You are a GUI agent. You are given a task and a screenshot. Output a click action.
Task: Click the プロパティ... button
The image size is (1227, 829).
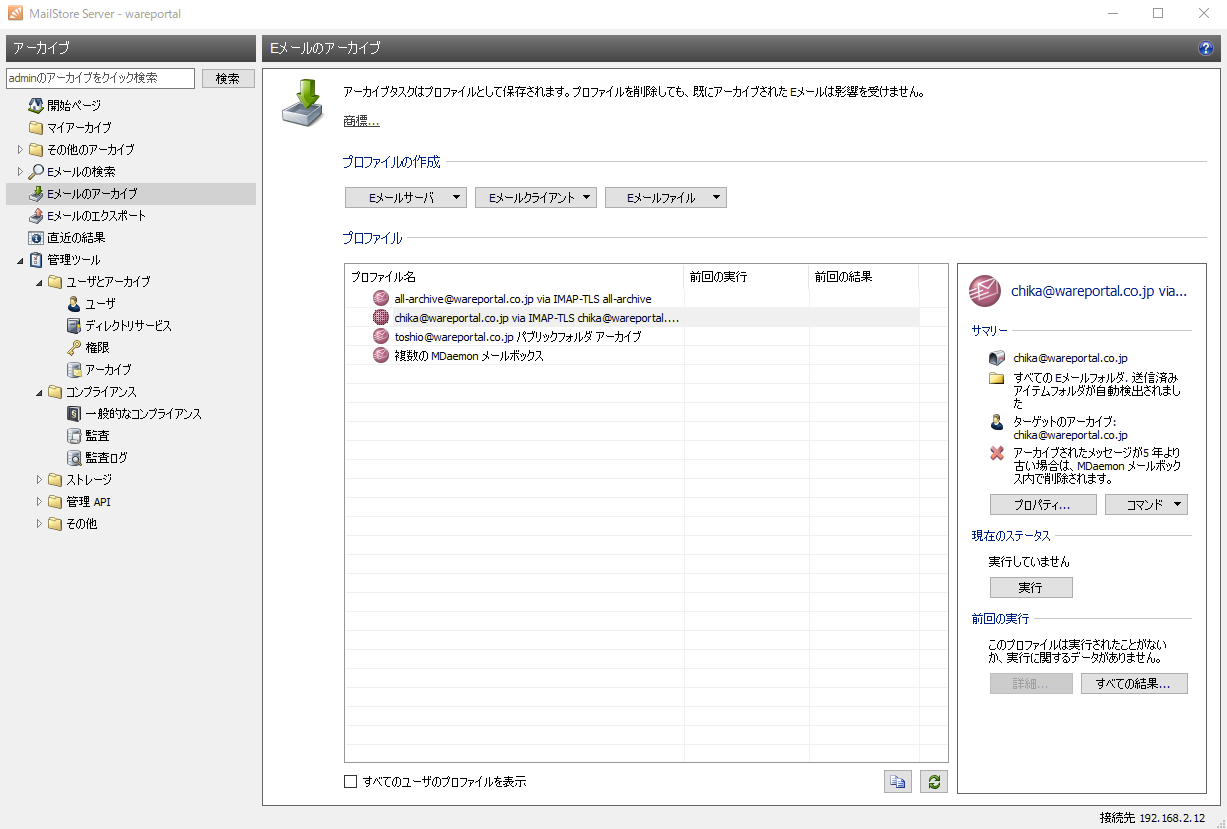click(1043, 505)
